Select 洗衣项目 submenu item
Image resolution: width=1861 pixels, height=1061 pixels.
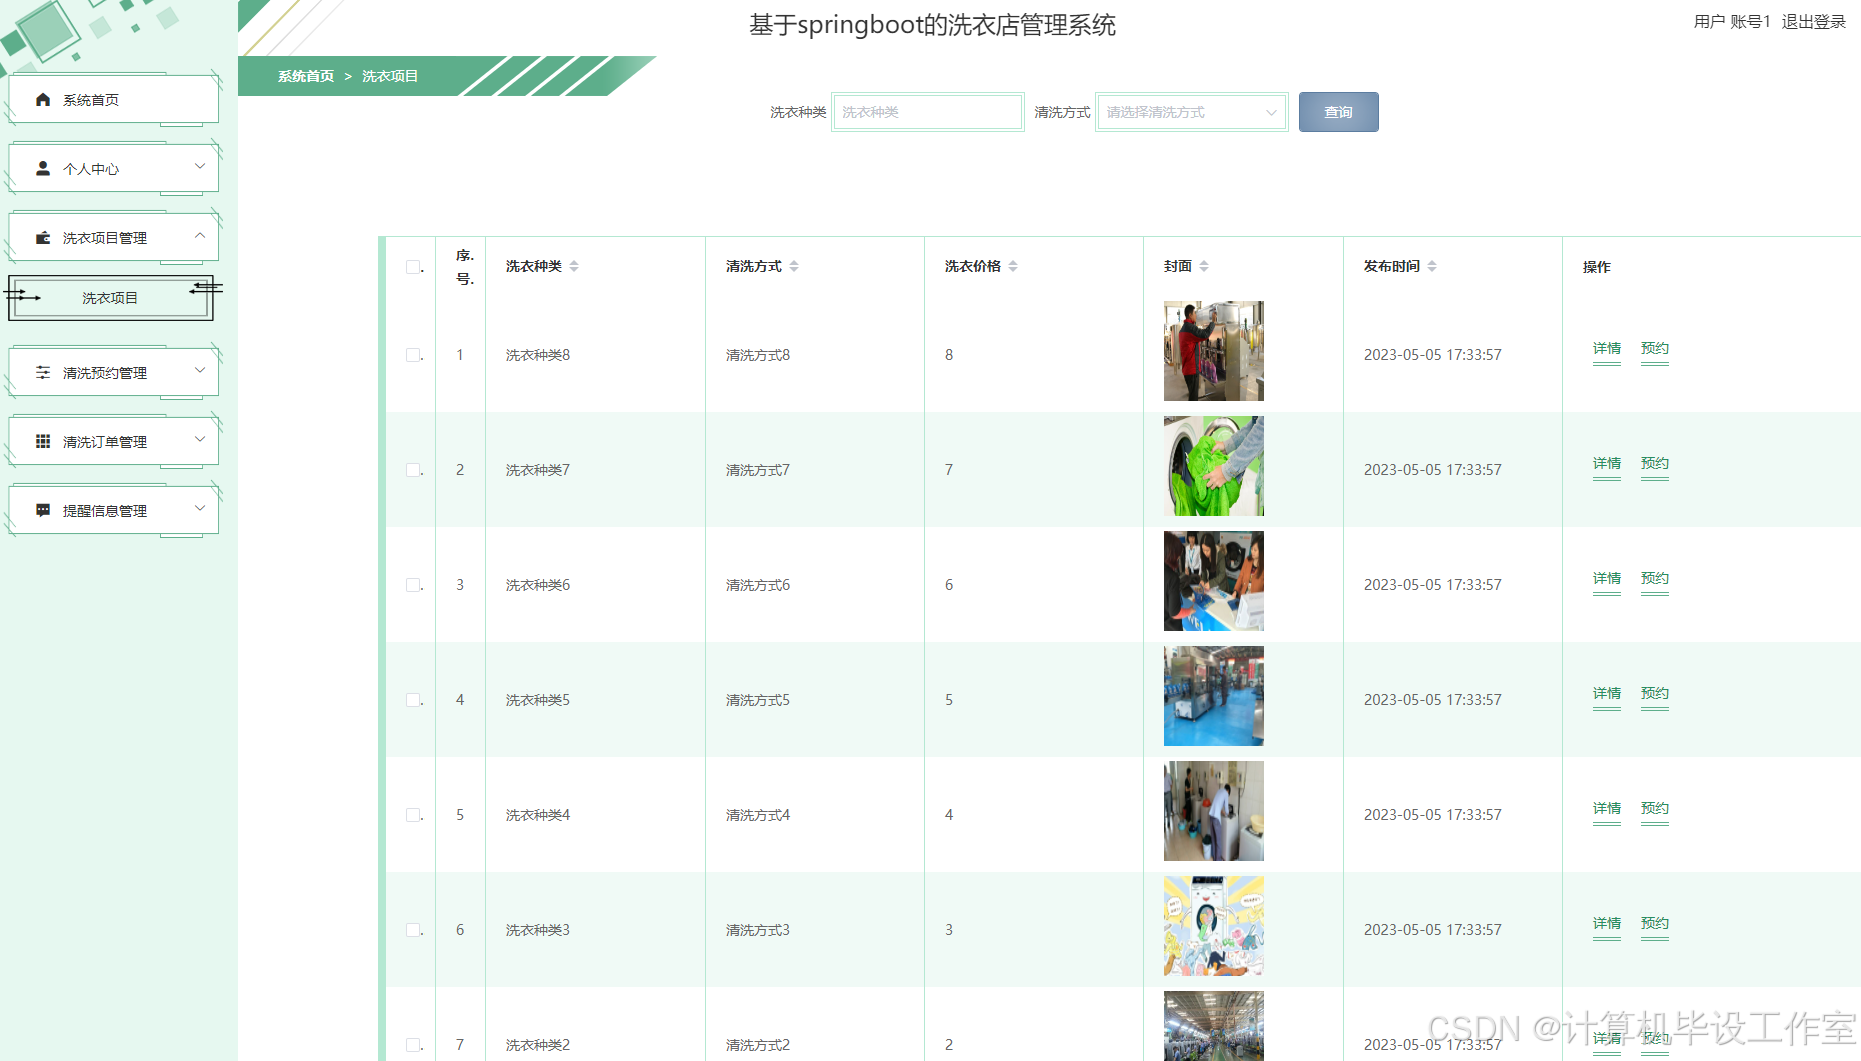pyautogui.click(x=110, y=298)
